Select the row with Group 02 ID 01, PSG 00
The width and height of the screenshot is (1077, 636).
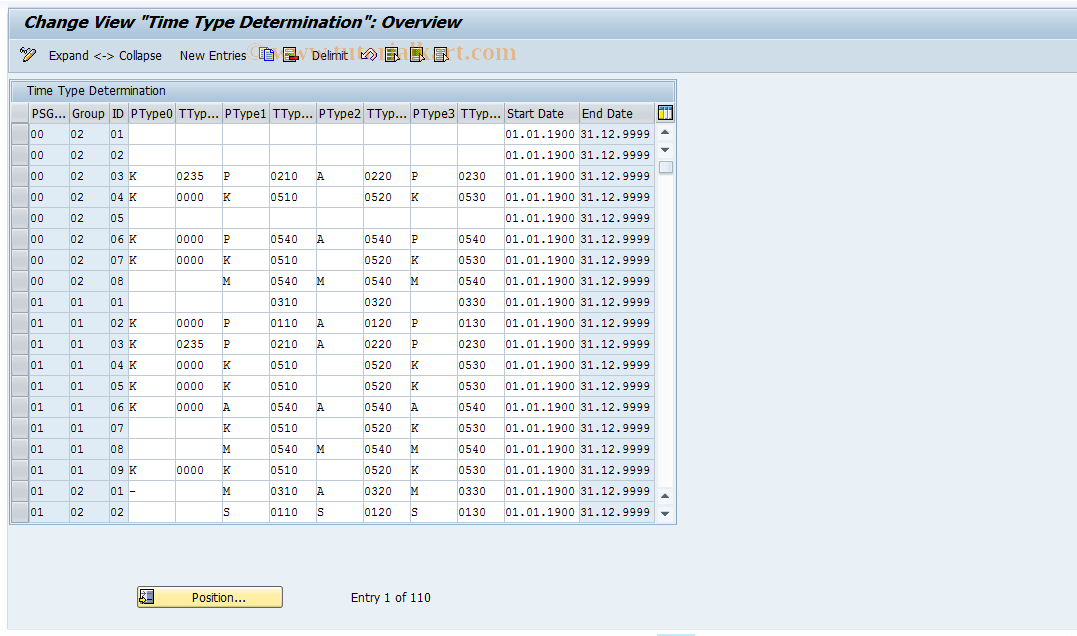20,135
